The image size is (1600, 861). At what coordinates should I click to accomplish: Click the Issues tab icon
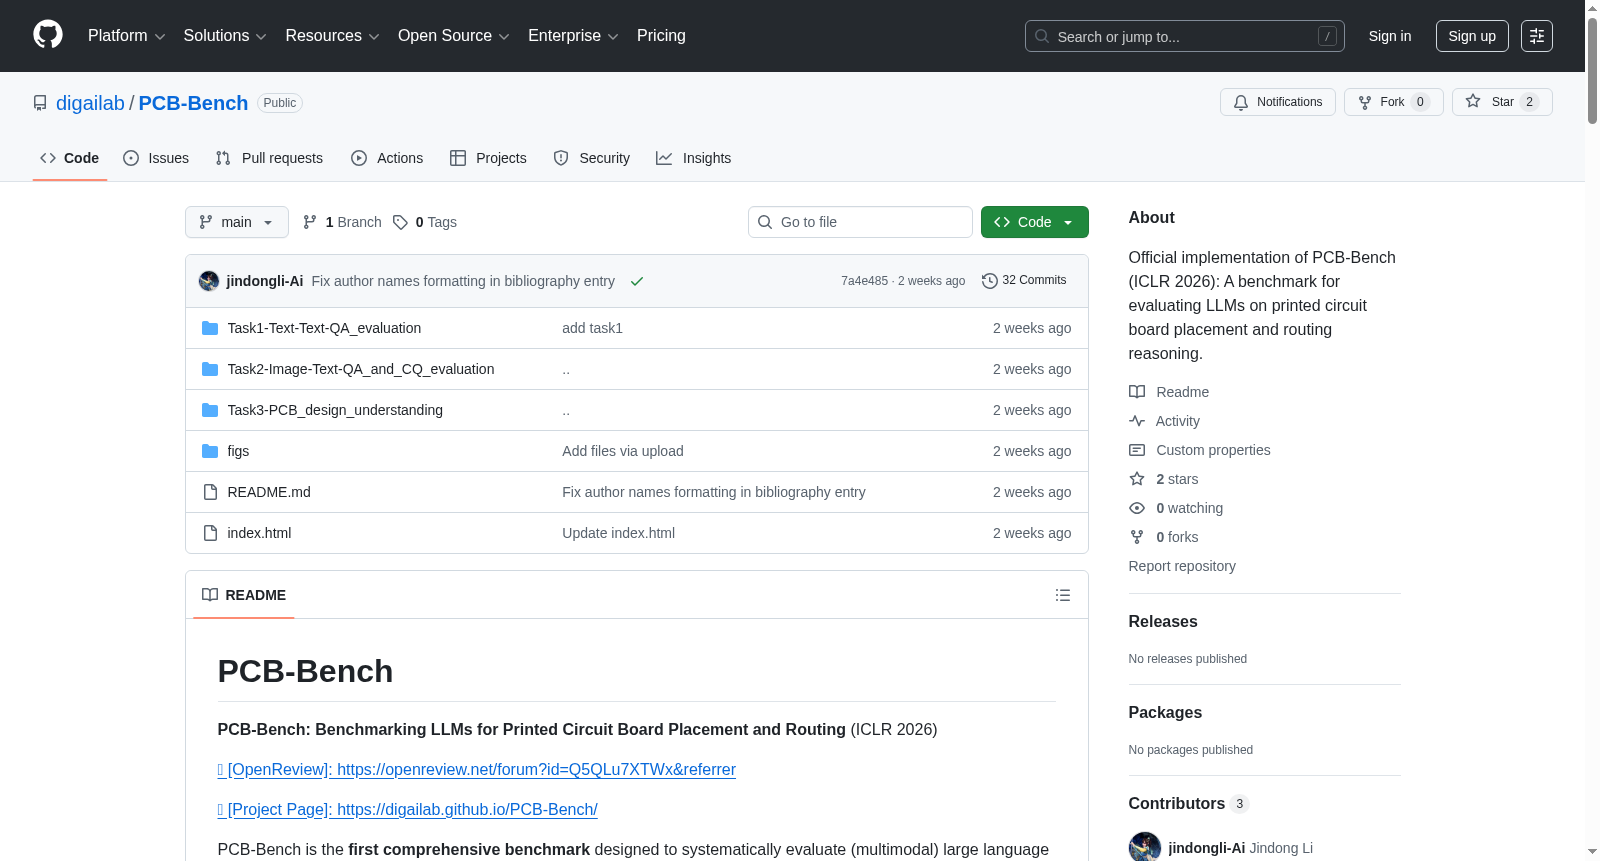tap(131, 158)
